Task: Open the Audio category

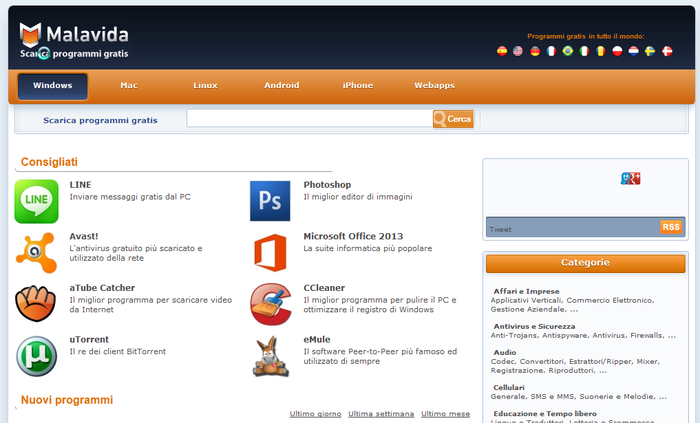Action: (x=504, y=352)
